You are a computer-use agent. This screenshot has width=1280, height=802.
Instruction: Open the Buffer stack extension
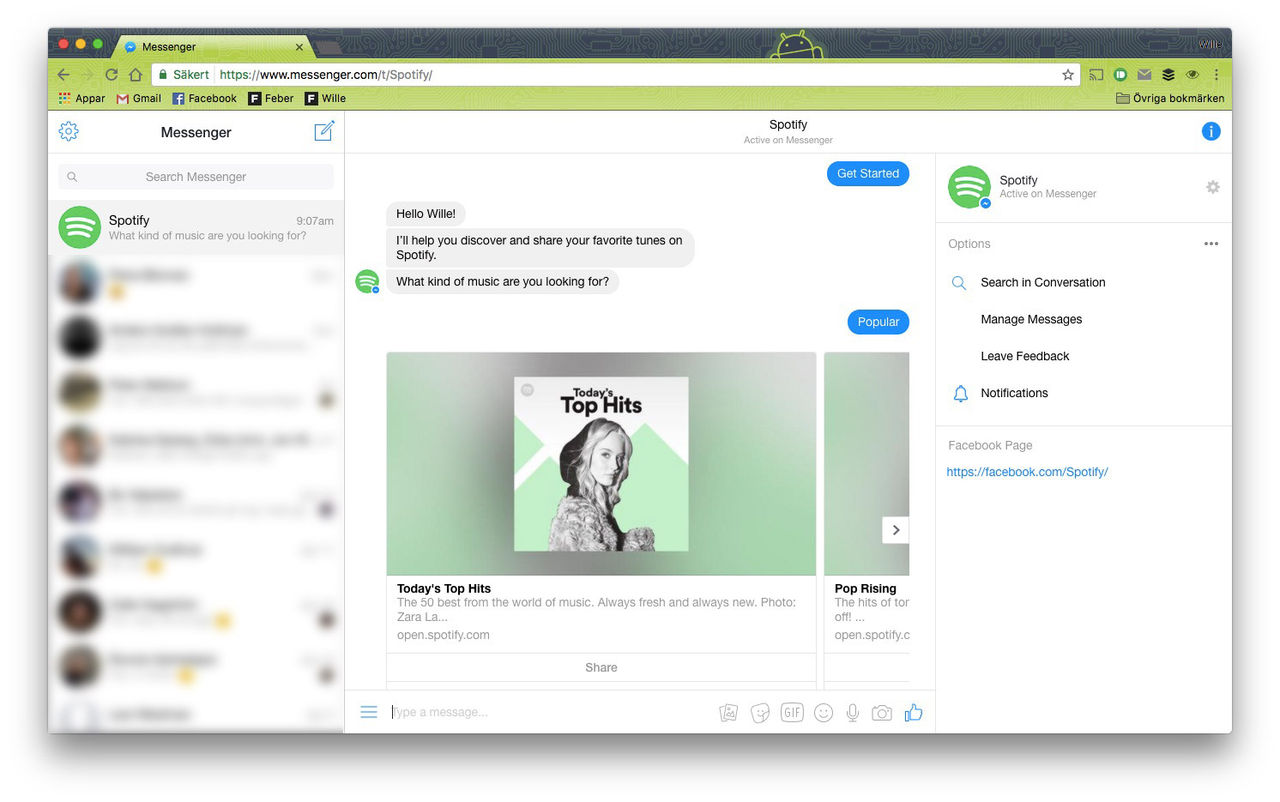pyautogui.click(x=1168, y=75)
